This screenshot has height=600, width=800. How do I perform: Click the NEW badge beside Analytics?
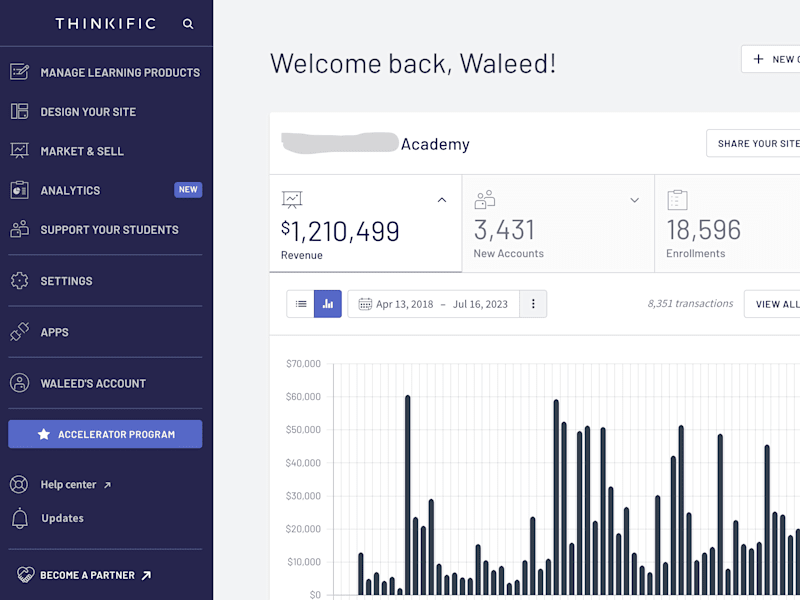[188, 190]
